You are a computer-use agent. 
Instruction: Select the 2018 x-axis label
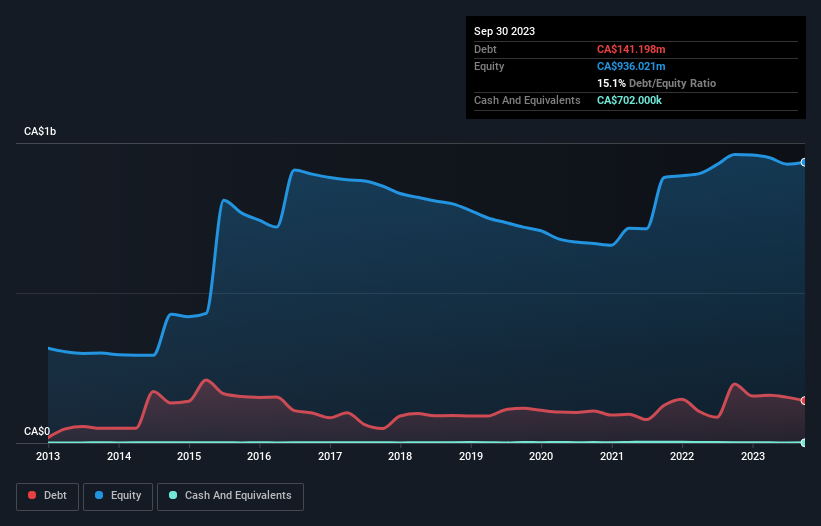[x=400, y=456]
